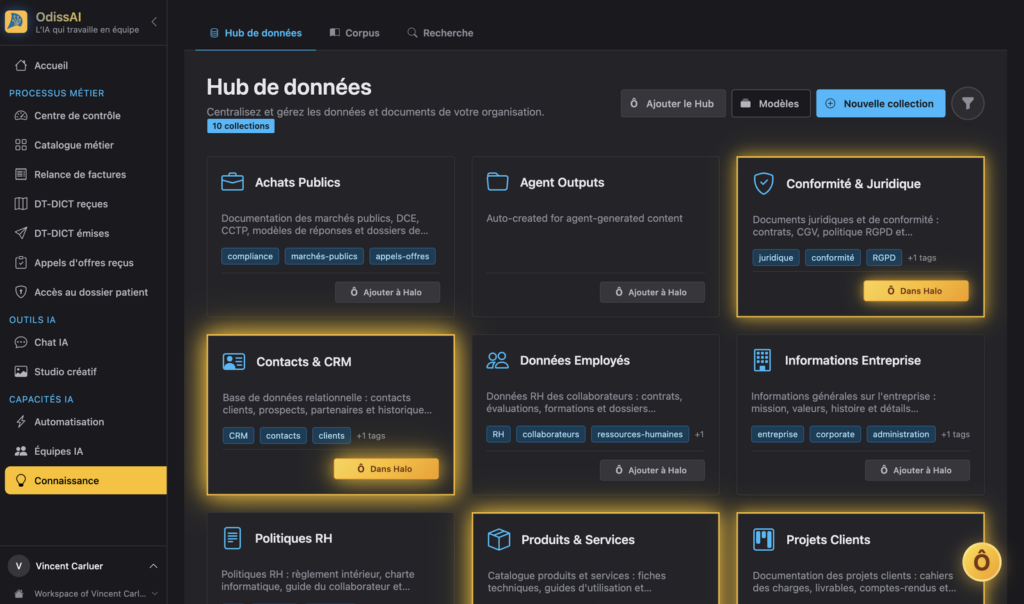Viewport: 1024px width, 604px height.
Task: Expand the Vincent Carluer user menu
Action: 153,566
